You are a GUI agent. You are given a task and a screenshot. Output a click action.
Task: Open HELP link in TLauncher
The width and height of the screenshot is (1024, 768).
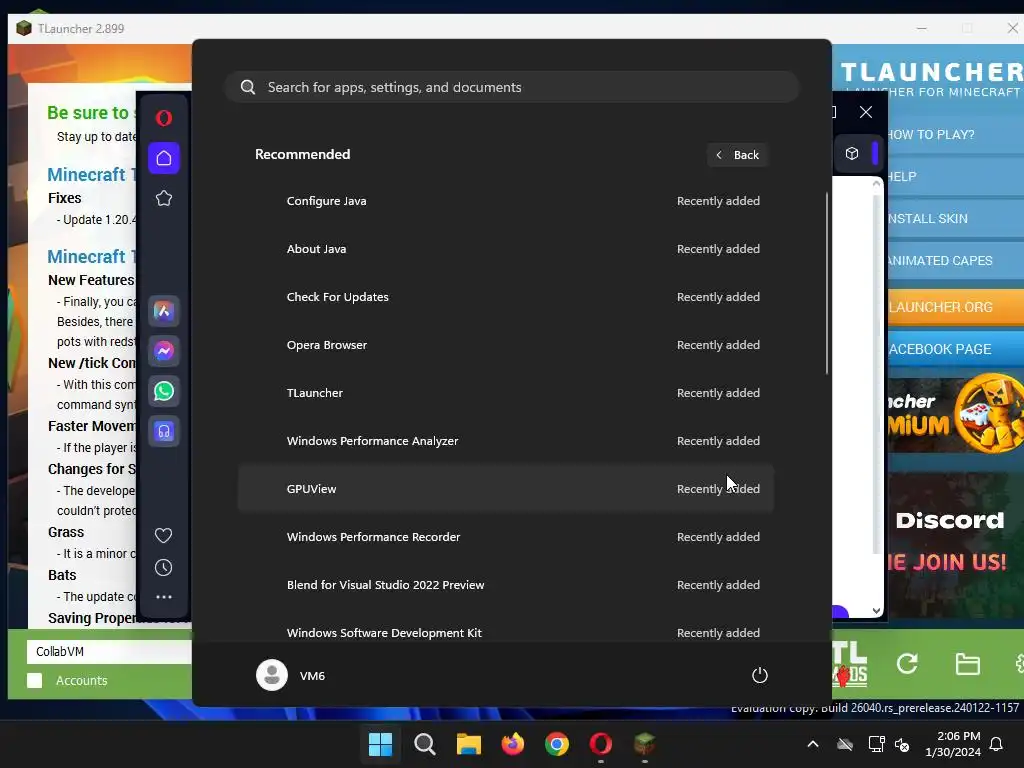(x=955, y=176)
